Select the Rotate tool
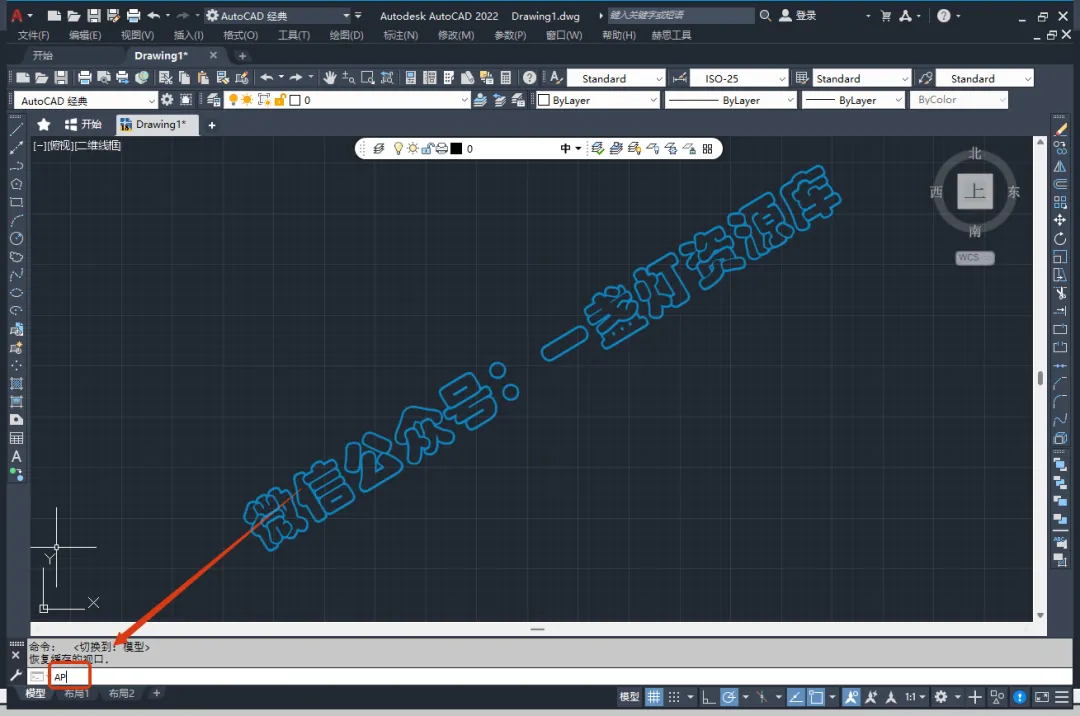 1060,239
